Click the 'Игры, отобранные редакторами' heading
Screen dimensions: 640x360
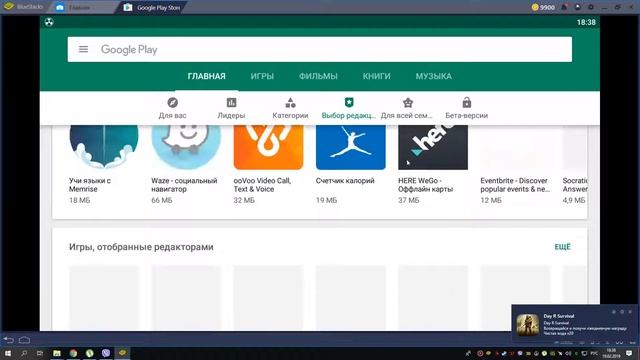click(141, 247)
